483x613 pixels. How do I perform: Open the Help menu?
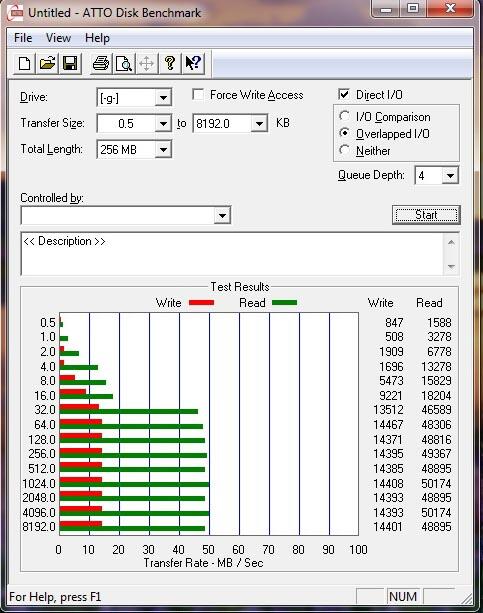97,38
